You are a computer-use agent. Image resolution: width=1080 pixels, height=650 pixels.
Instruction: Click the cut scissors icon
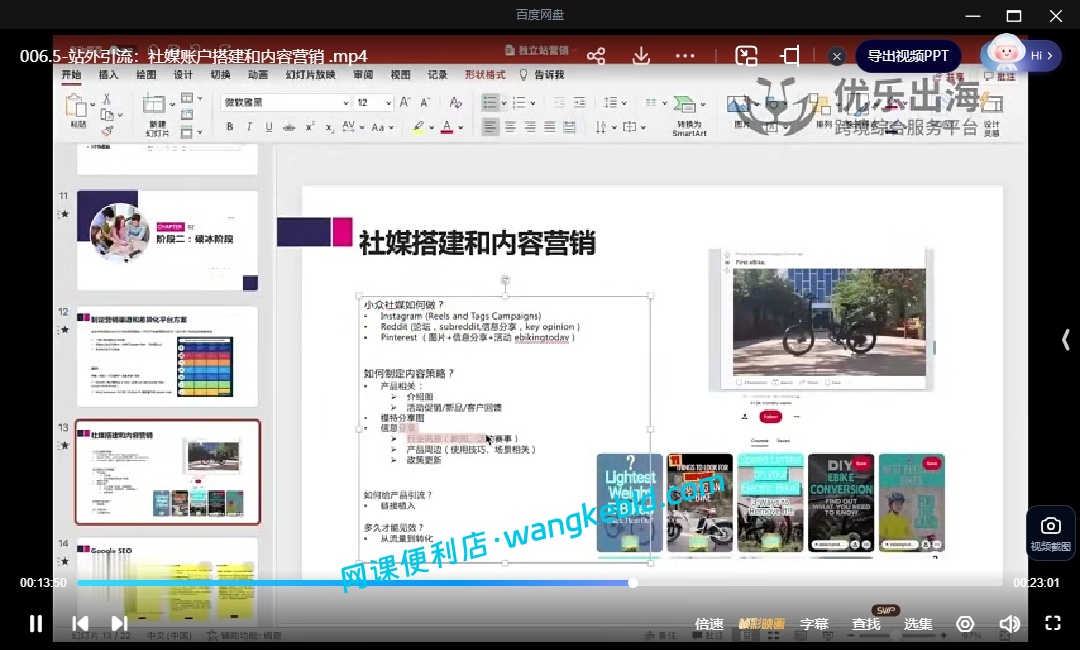(x=107, y=99)
